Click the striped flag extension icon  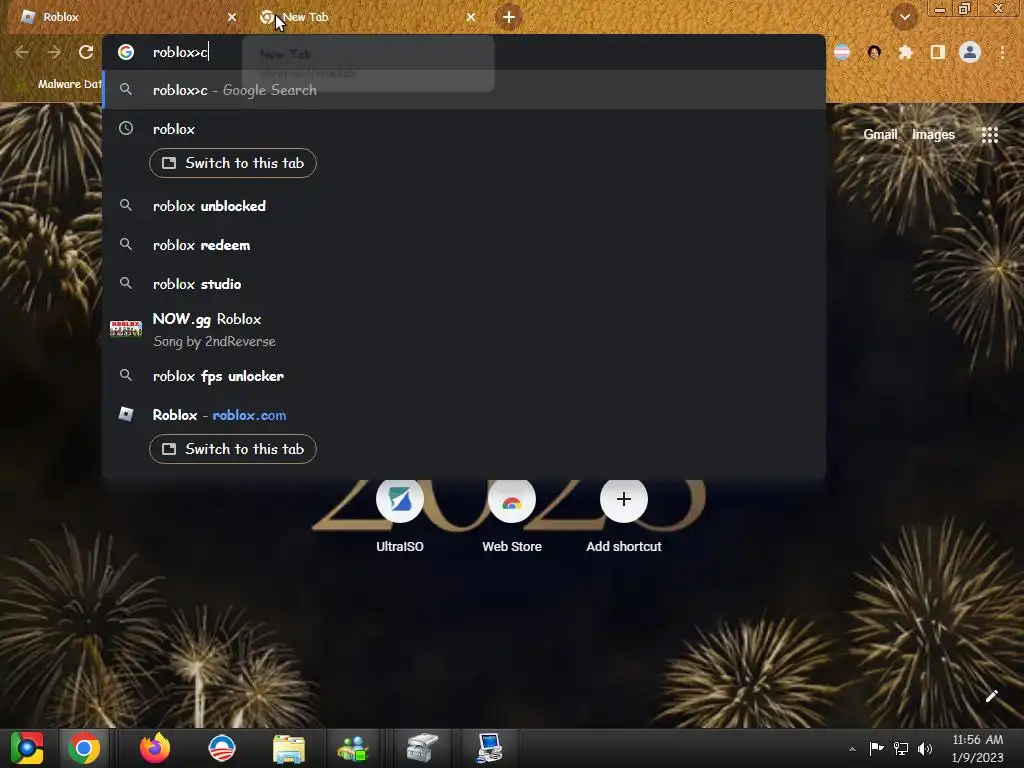click(x=842, y=52)
